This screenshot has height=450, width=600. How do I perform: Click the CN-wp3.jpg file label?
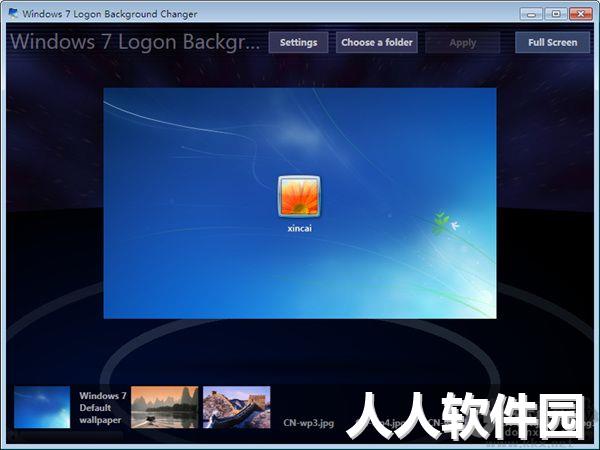[308, 423]
